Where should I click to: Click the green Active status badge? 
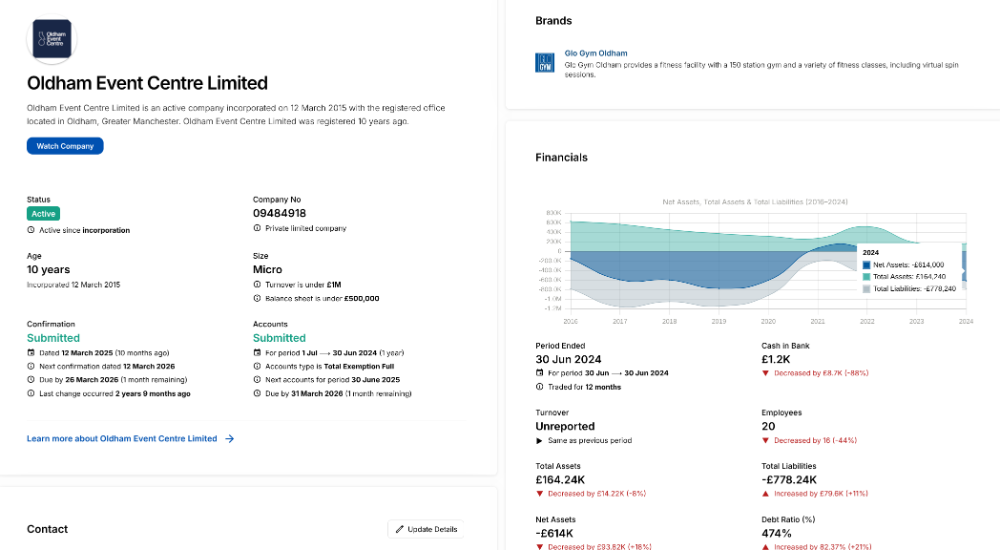pyautogui.click(x=43, y=214)
